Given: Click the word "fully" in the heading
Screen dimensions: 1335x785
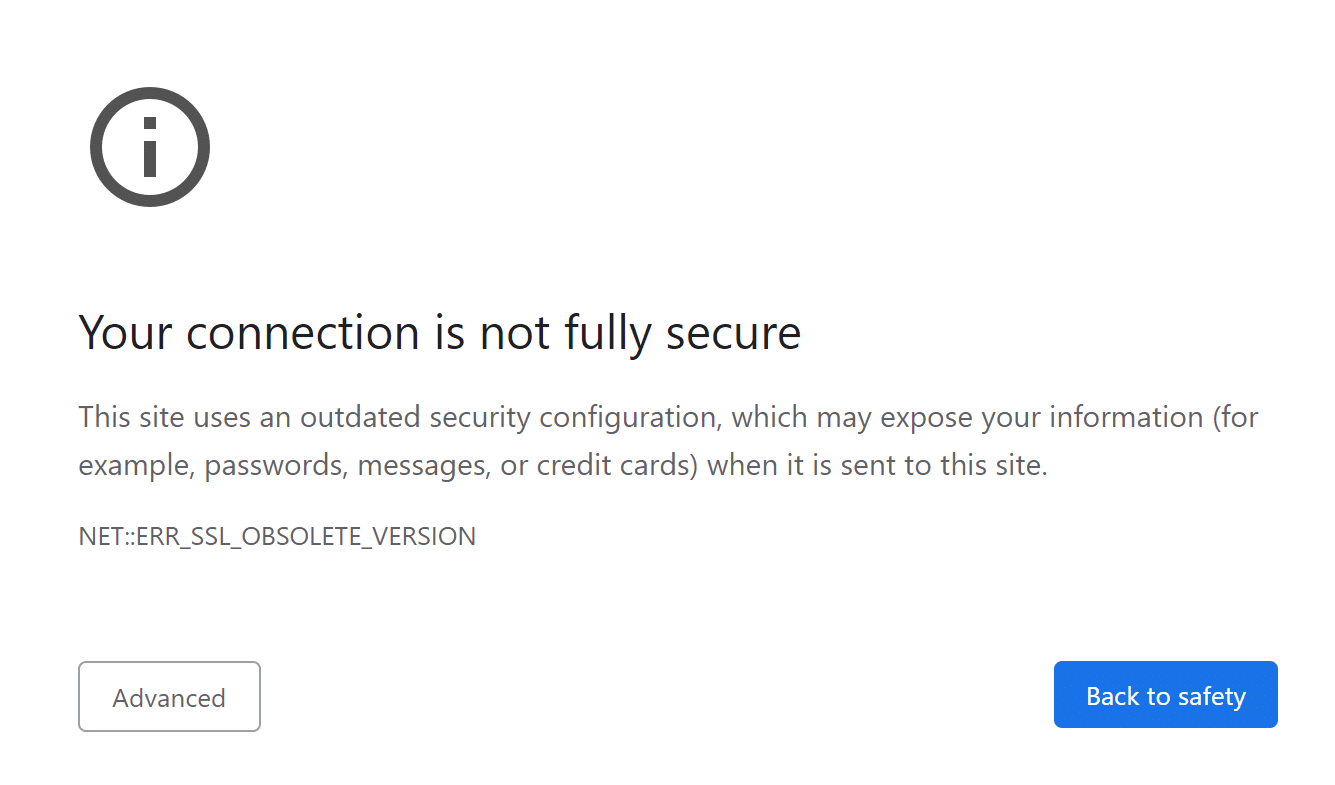Looking at the screenshot, I should (609, 333).
